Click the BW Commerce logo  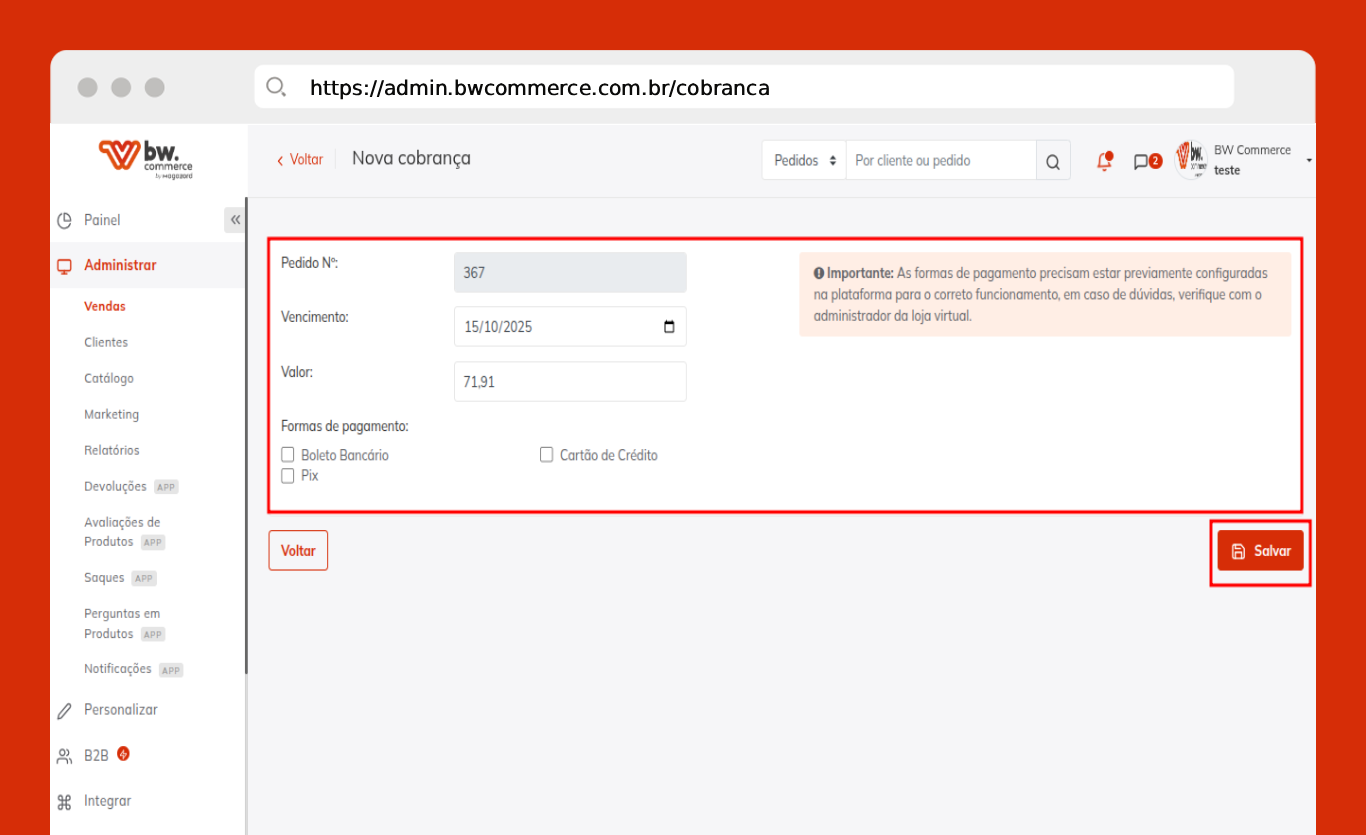[x=146, y=159]
